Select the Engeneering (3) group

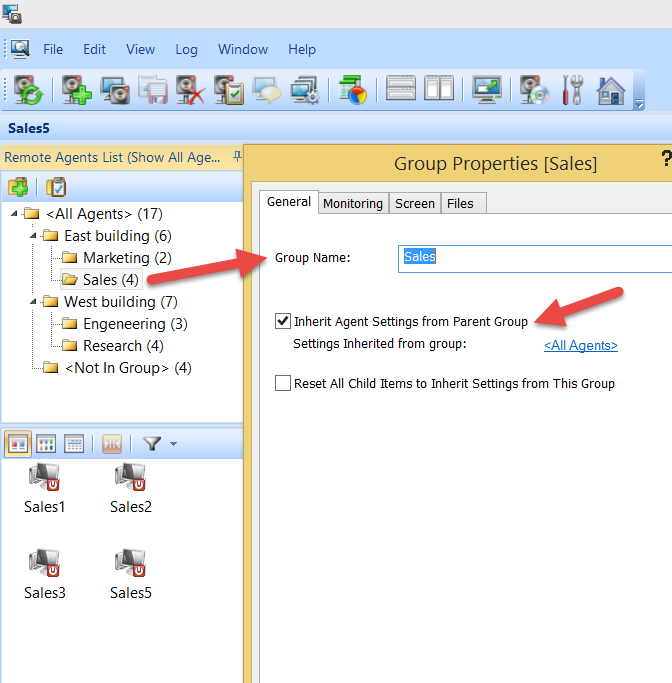tap(135, 324)
